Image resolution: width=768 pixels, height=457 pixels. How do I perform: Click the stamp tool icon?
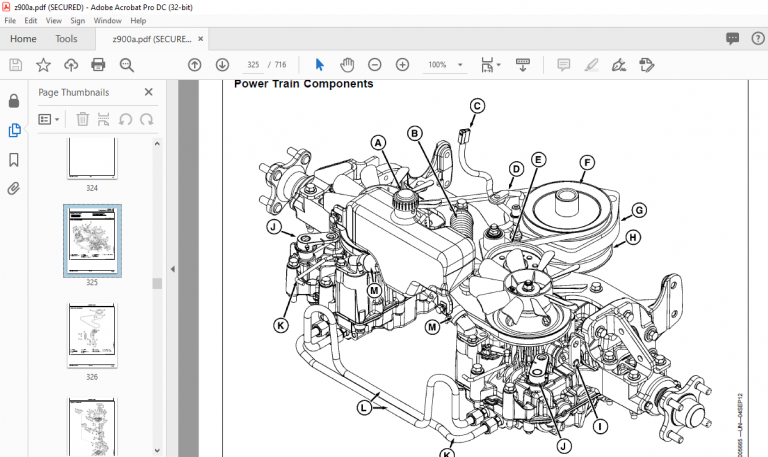pyautogui.click(x=647, y=65)
